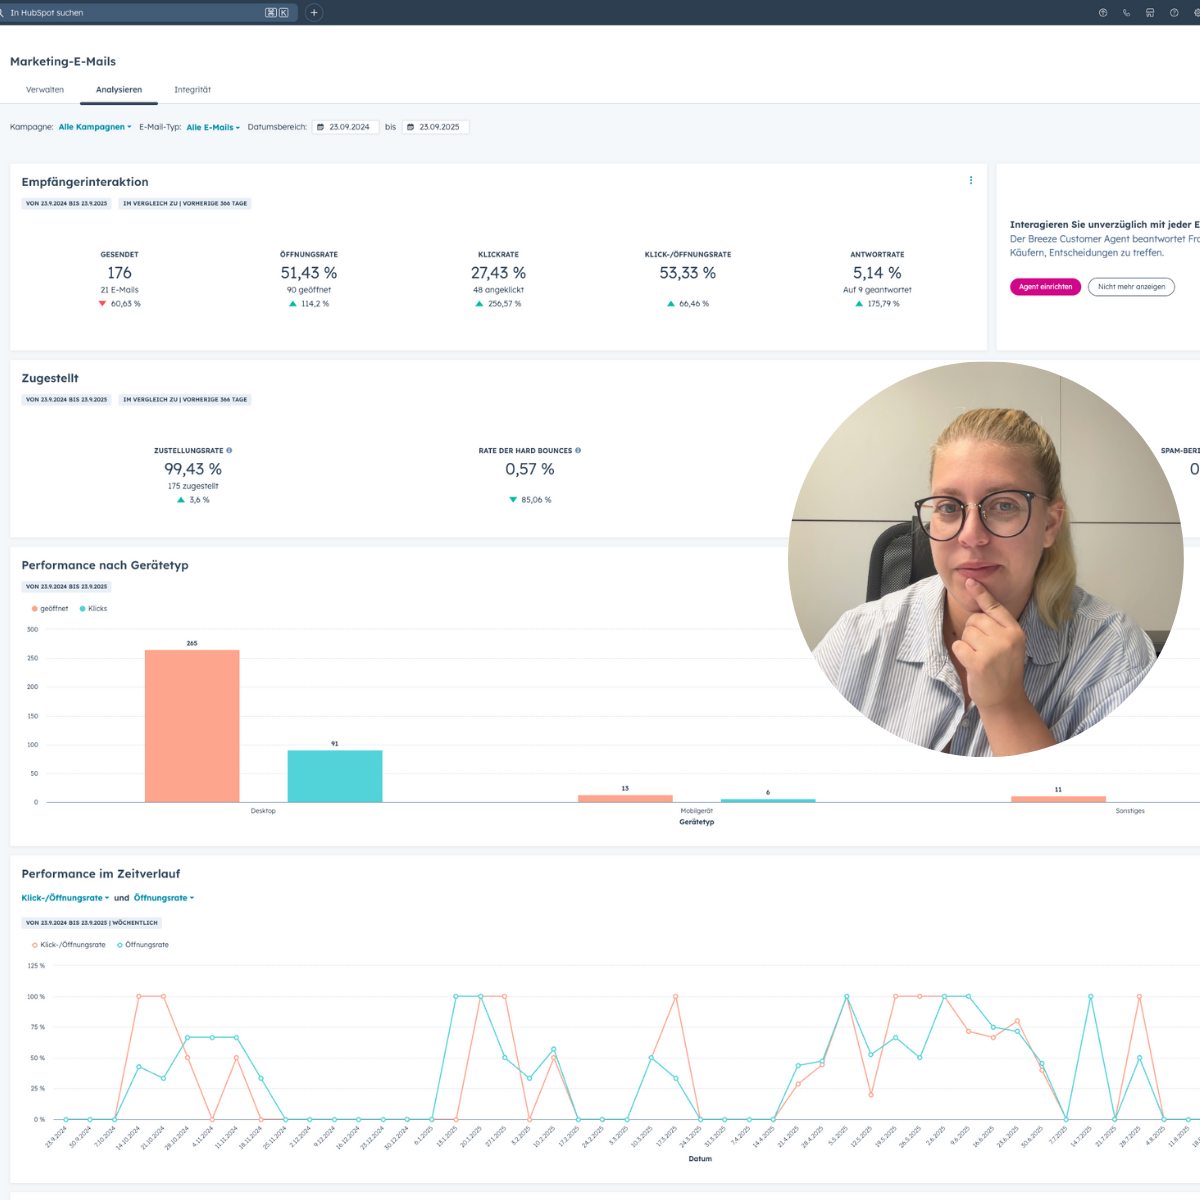This screenshot has height=1200, width=1200.
Task: Toggle the 'Klicks' legend series in device chart
Action: pyautogui.click(x=94, y=608)
